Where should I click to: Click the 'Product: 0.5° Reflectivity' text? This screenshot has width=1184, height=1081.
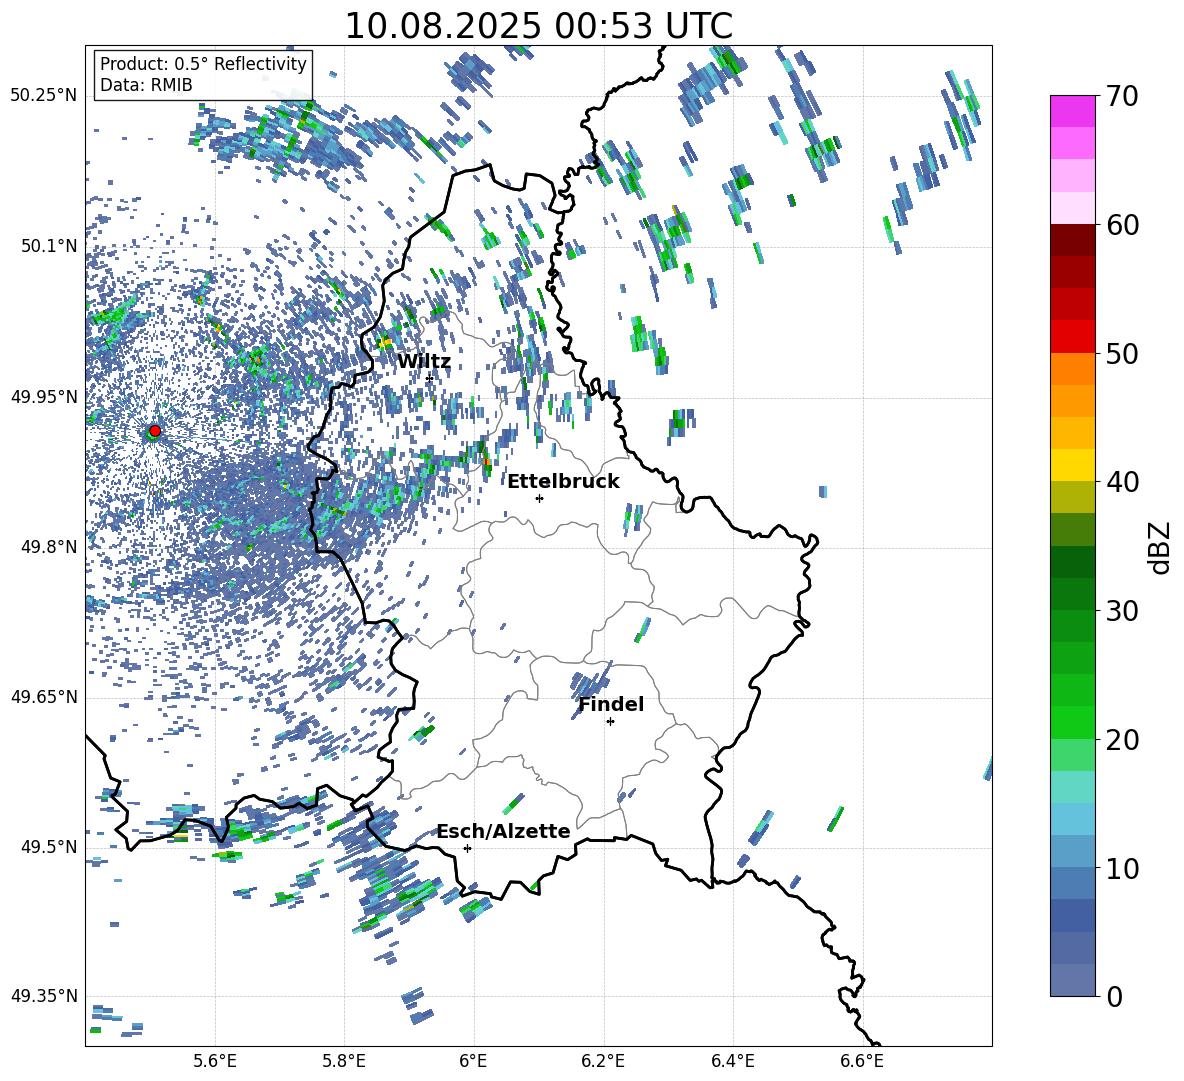(x=203, y=64)
